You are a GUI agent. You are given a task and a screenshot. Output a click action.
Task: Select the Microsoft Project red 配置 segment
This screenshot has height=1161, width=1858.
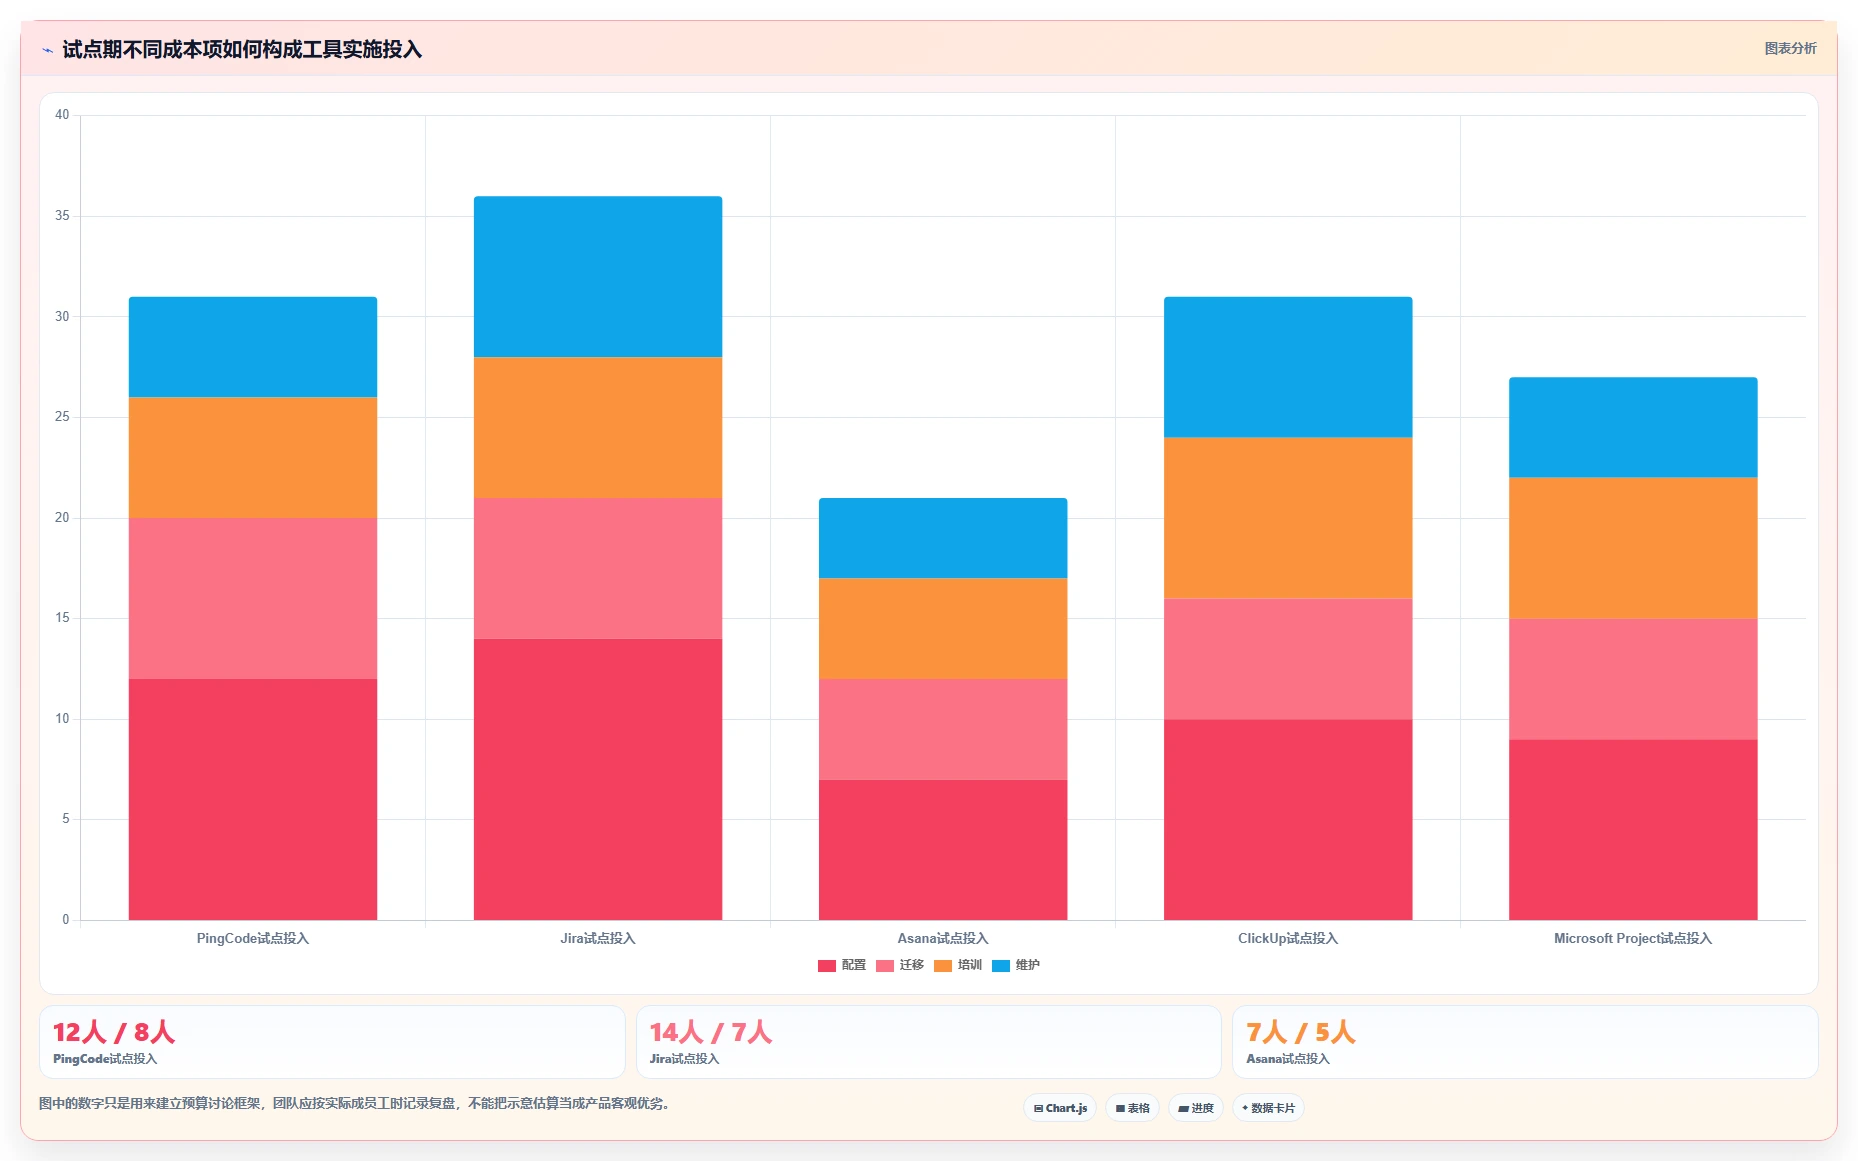point(1633,830)
